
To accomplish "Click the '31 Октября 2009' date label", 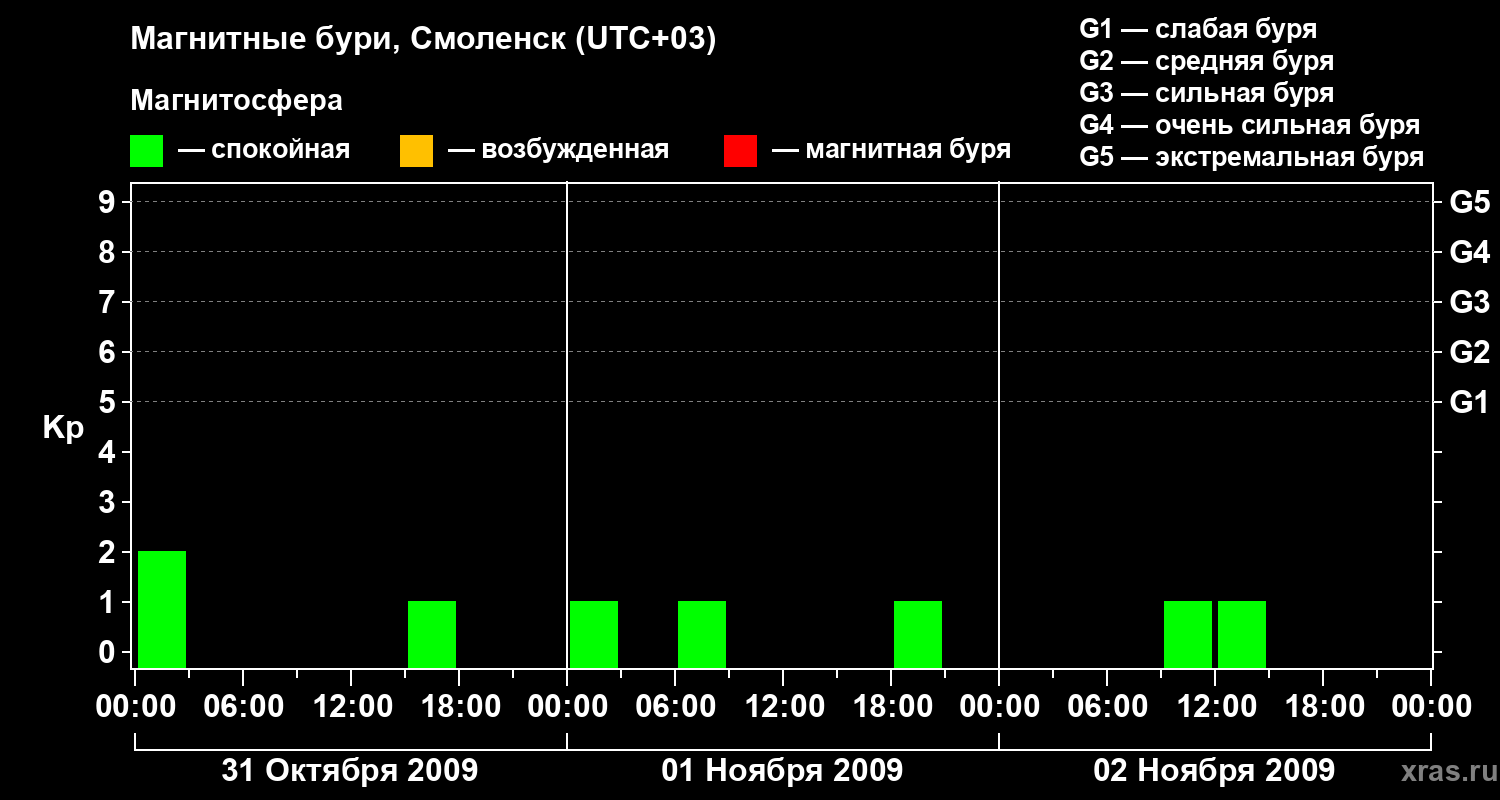I will tap(350, 771).
